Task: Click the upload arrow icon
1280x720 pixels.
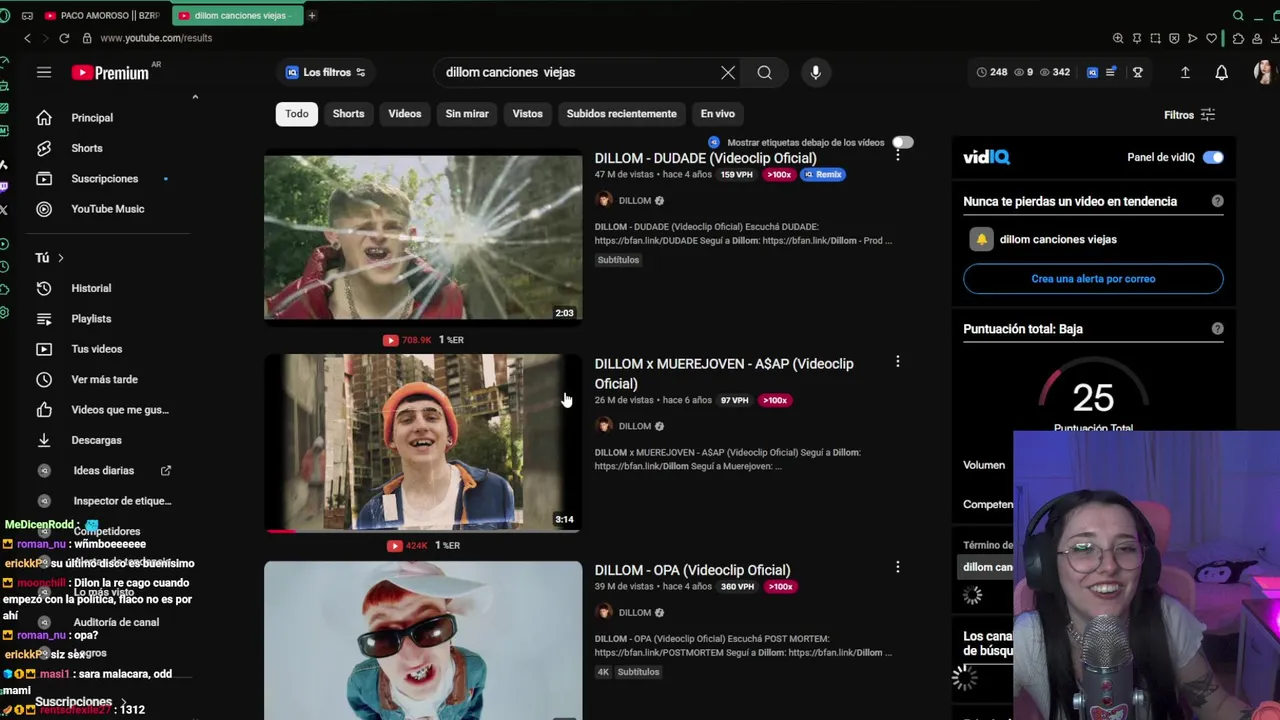Action: point(1185,72)
